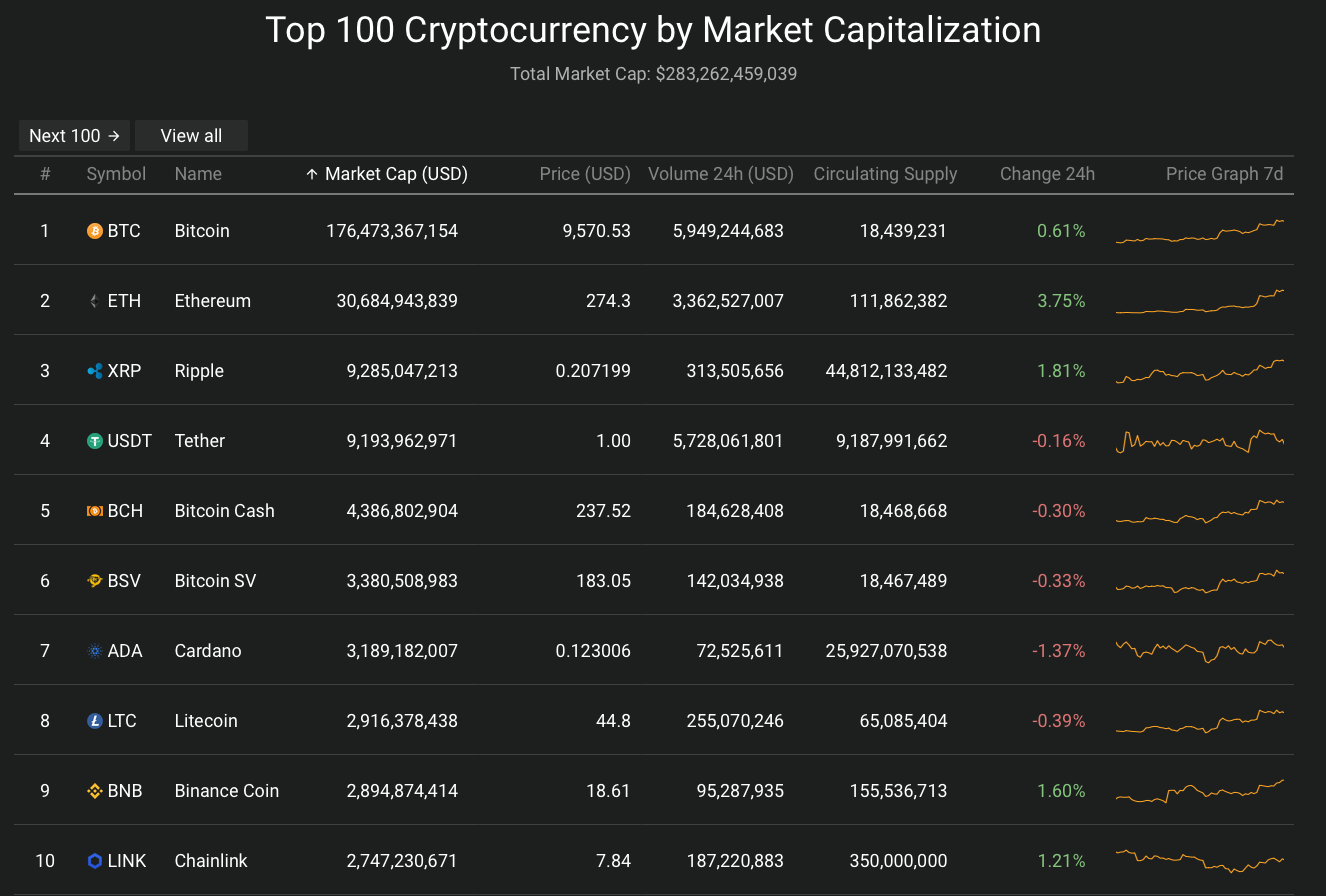This screenshot has width=1326, height=896.
Task: Click the Bitcoin SV BSV coin icon
Action: [x=95, y=581]
